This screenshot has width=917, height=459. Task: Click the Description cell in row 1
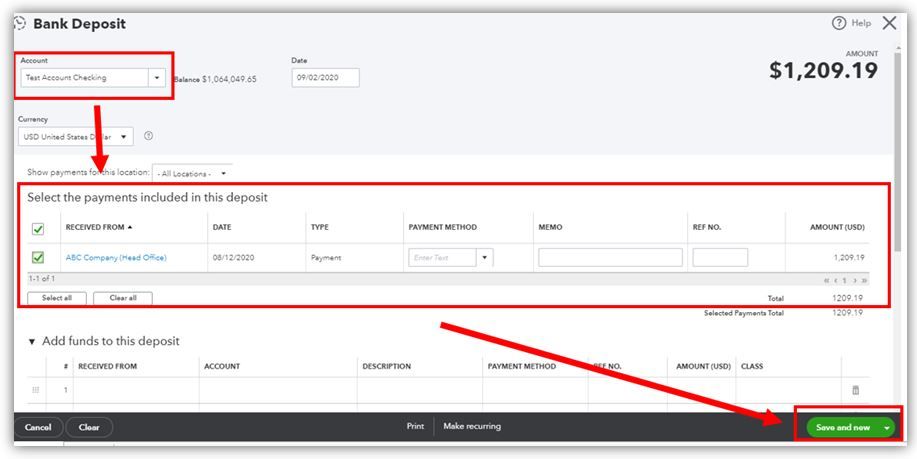coord(420,390)
